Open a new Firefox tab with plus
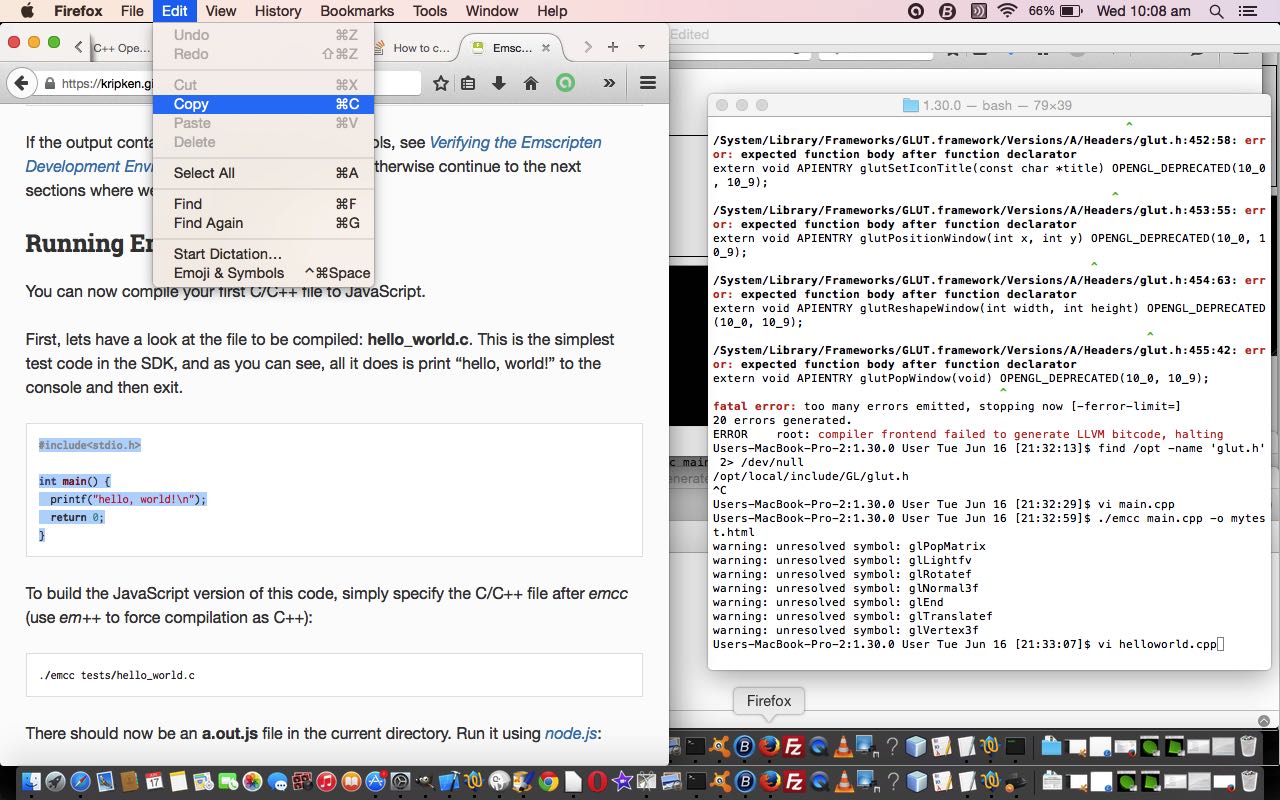Viewport: 1280px width, 800px height. click(x=613, y=47)
